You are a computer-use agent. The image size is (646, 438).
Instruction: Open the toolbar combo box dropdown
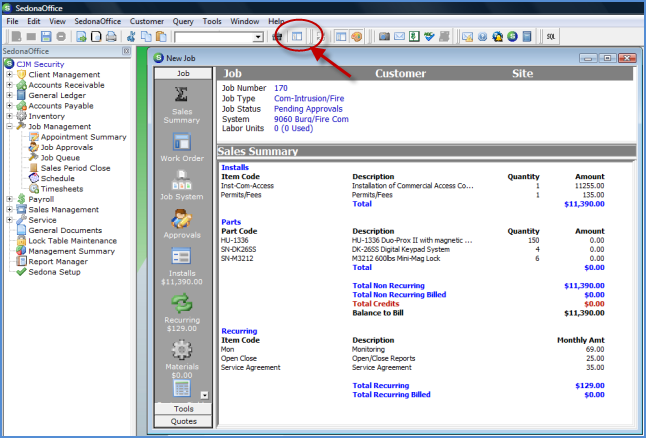(x=258, y=37)
